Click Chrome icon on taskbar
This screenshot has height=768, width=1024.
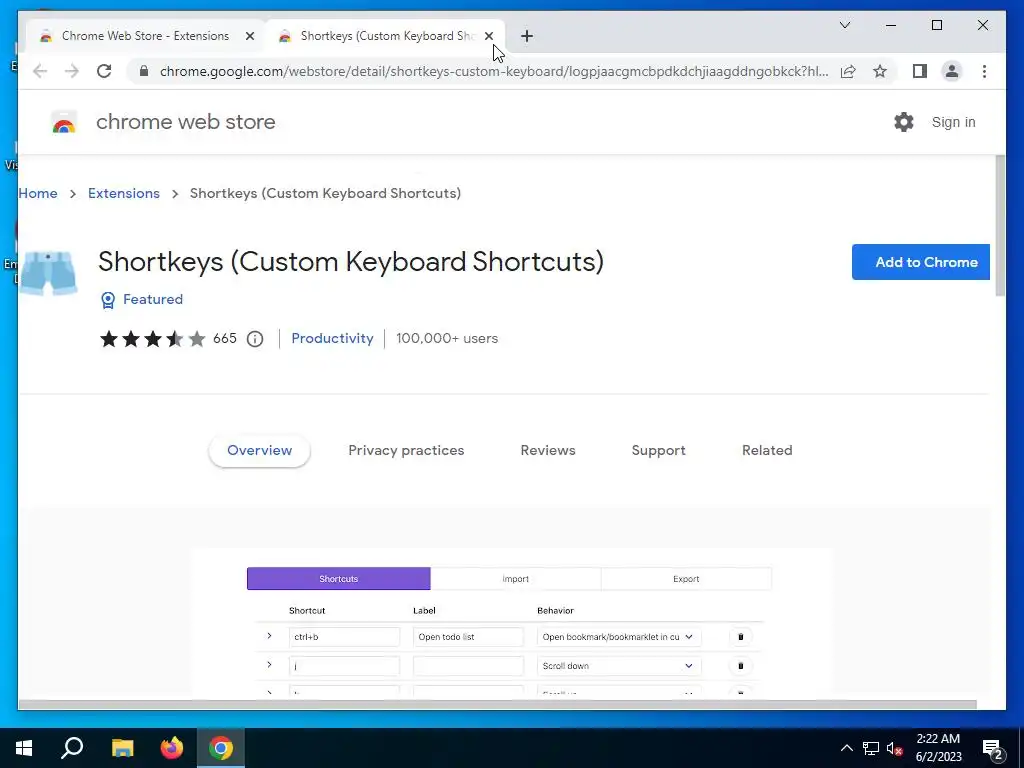point(221,748)
